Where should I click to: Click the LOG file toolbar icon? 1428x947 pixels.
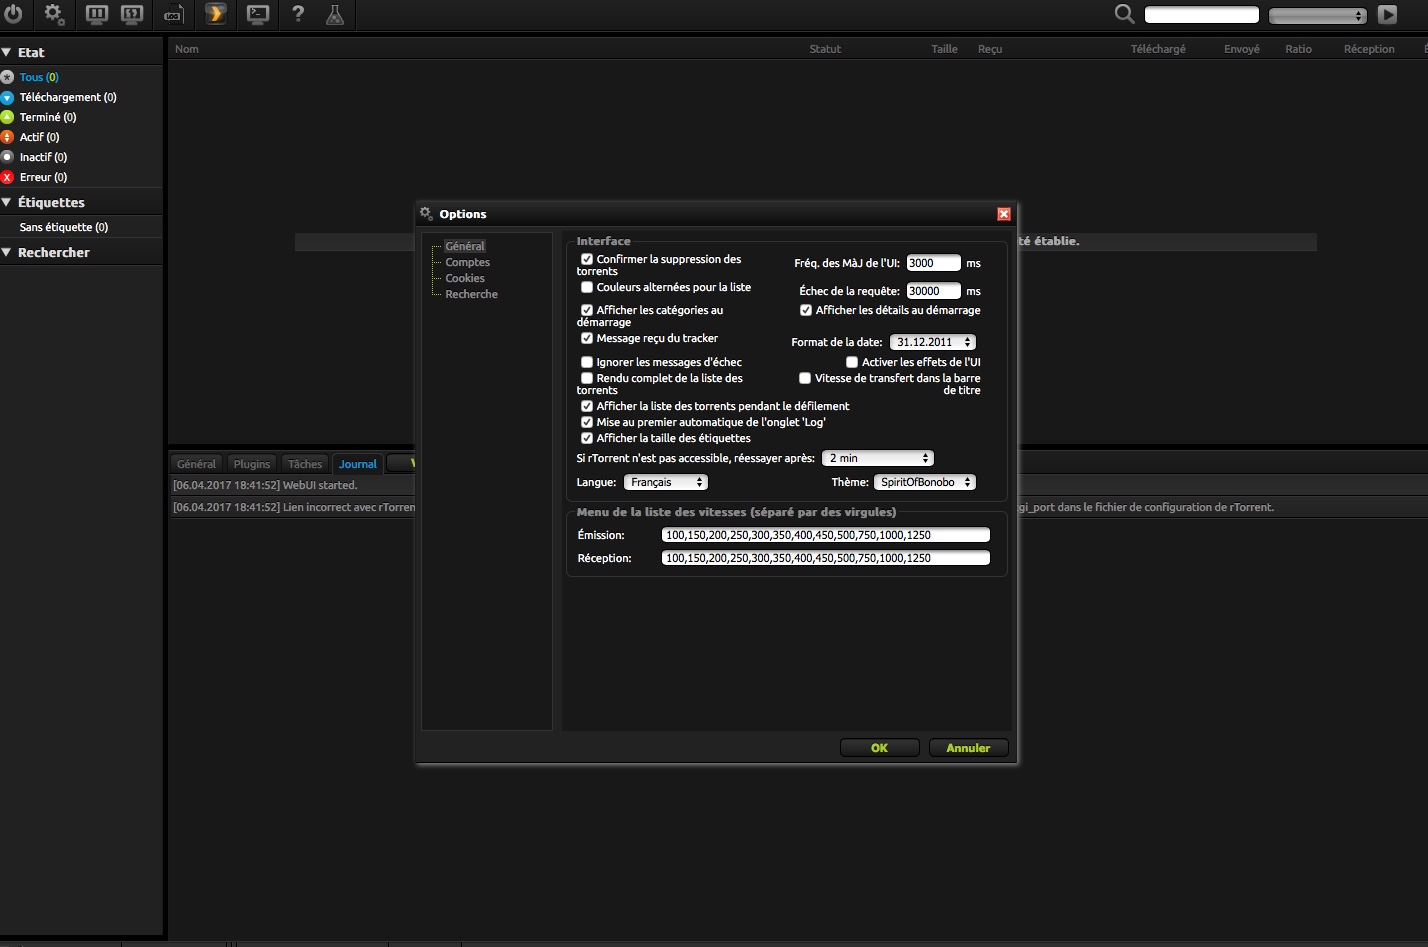173,15
